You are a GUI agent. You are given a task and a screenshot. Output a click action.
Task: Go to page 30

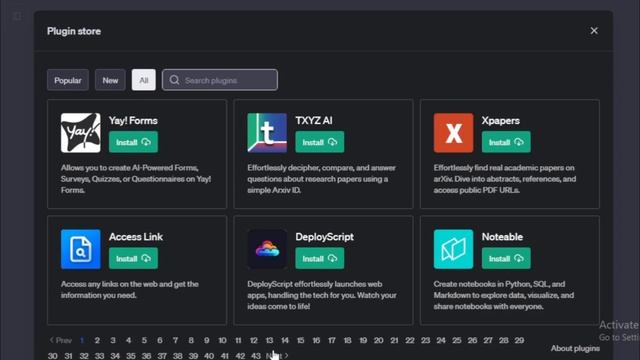(x=53, y=356)
